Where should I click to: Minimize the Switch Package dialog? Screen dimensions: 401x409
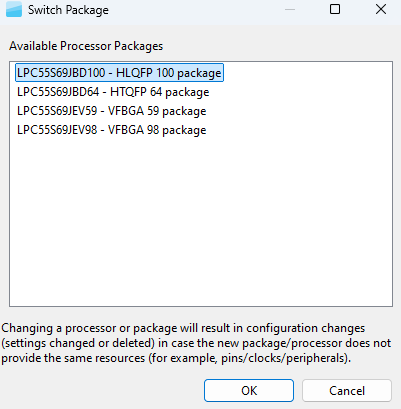click(x=290, y=9)
